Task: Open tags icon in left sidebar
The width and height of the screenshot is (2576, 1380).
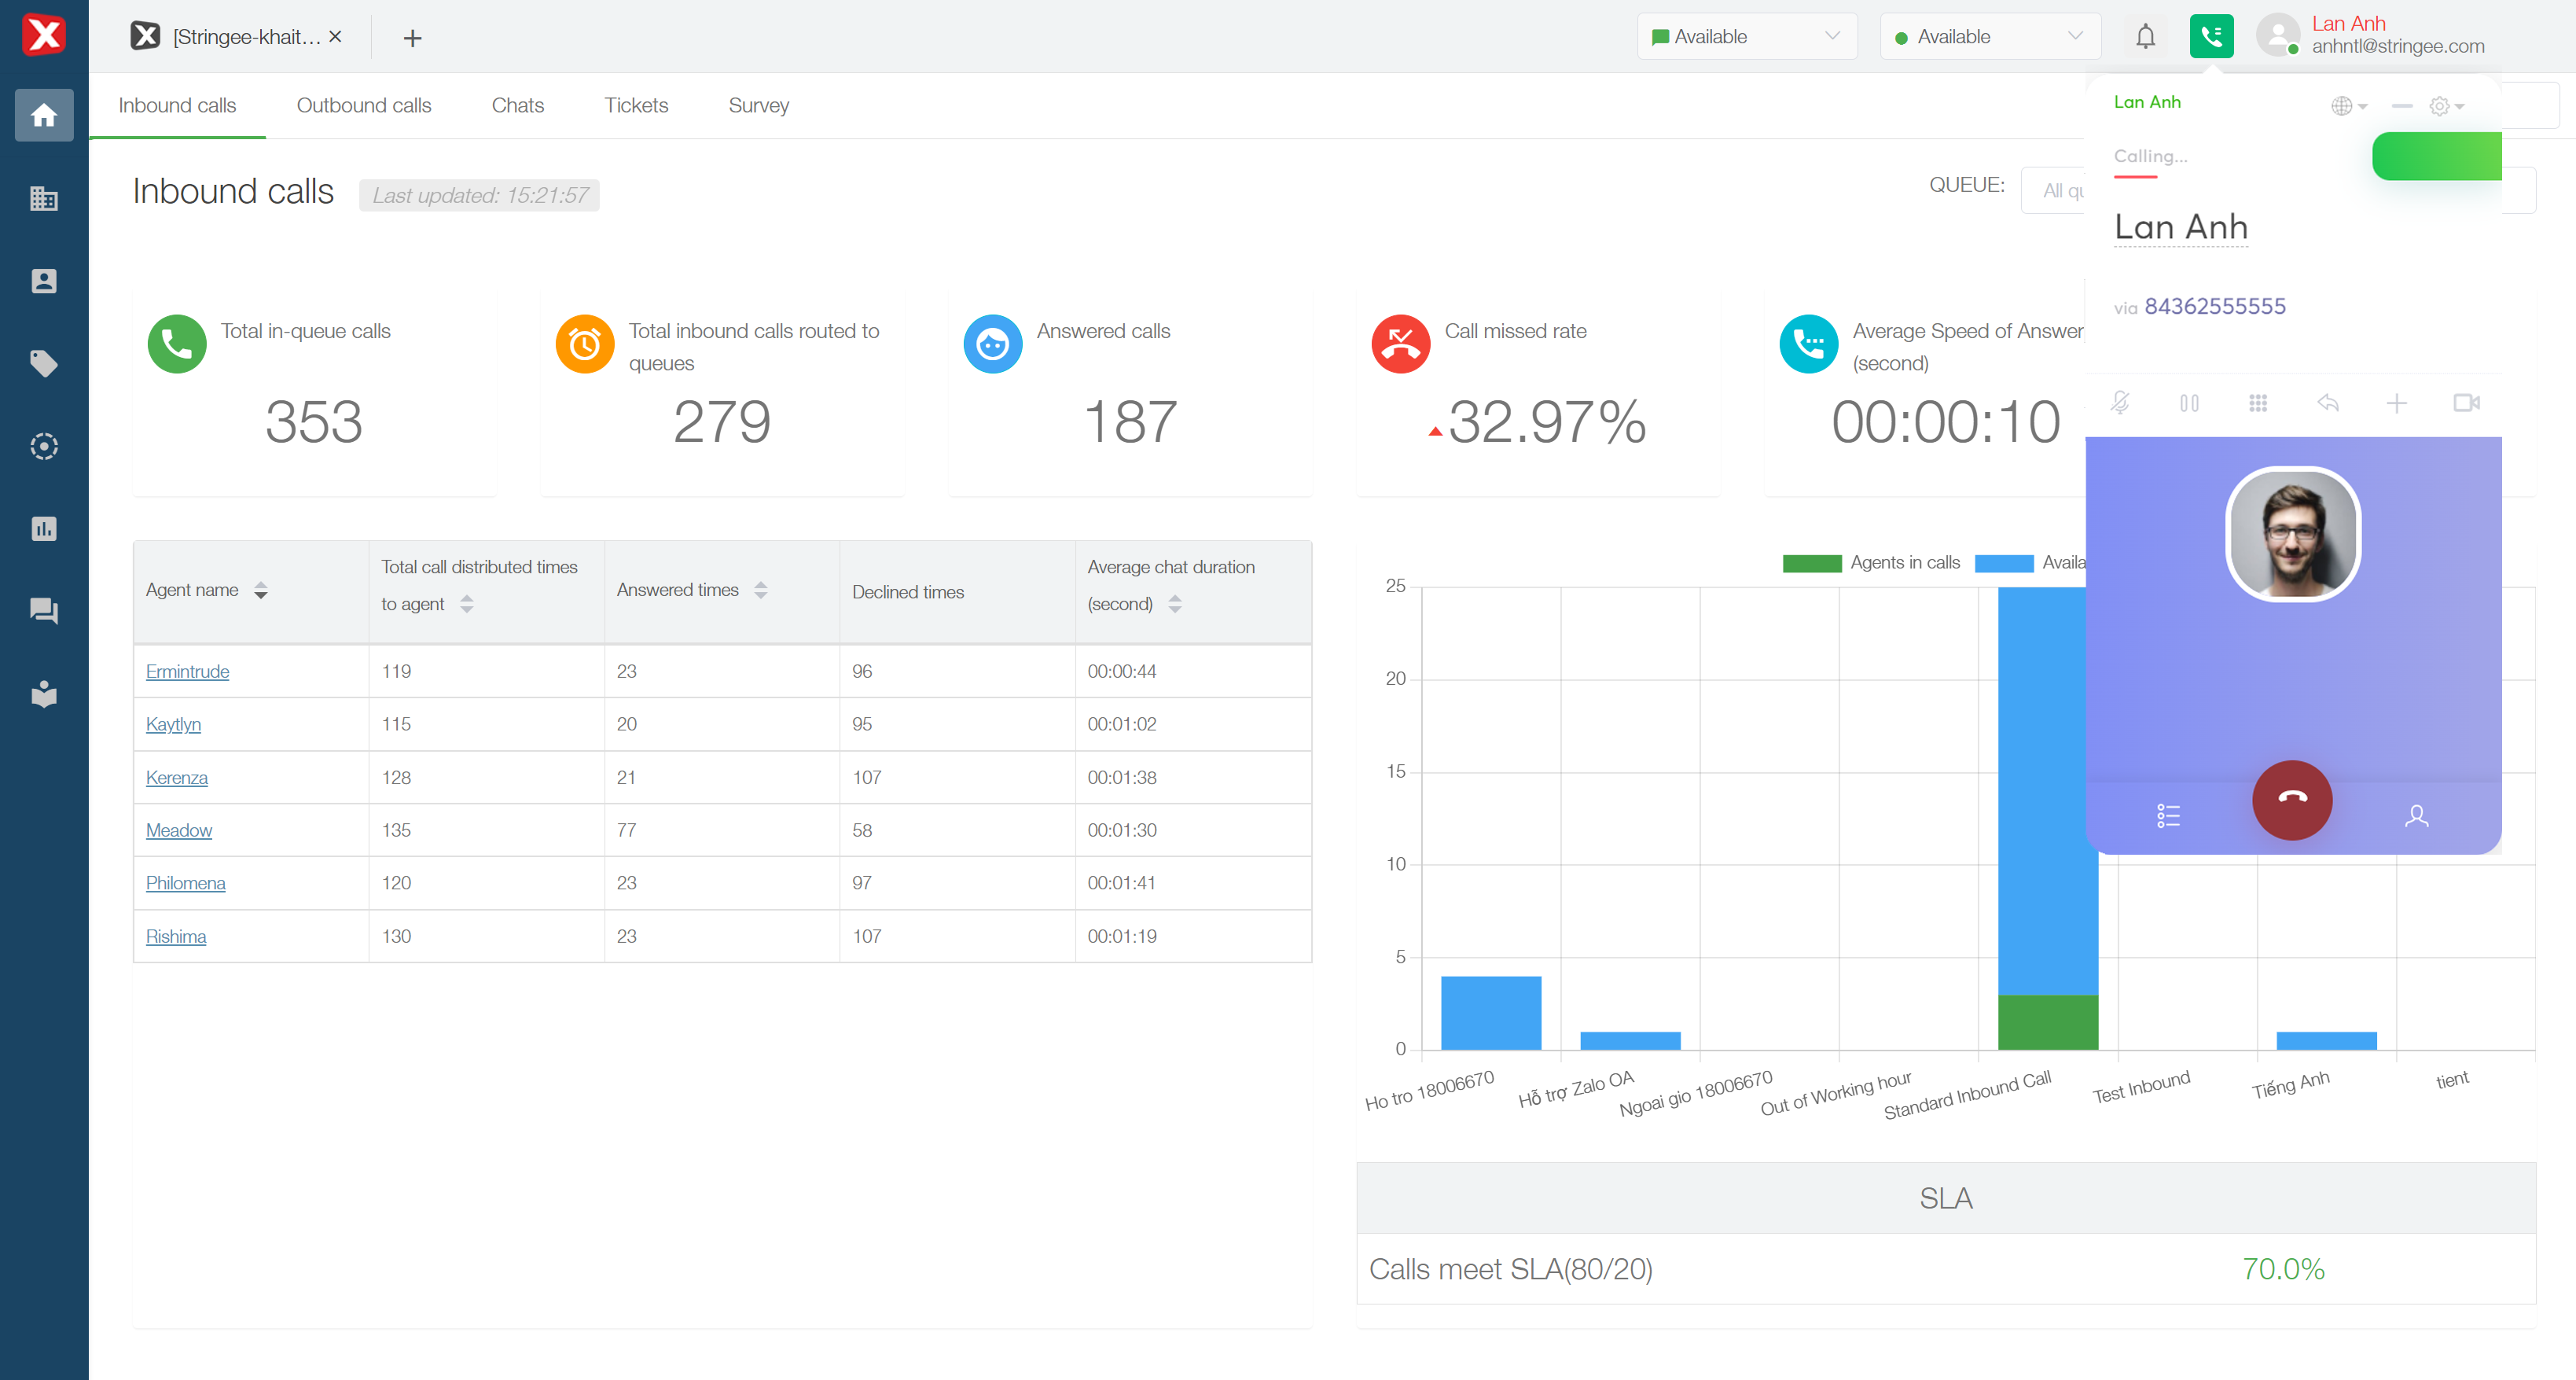Action: (44, 363)
